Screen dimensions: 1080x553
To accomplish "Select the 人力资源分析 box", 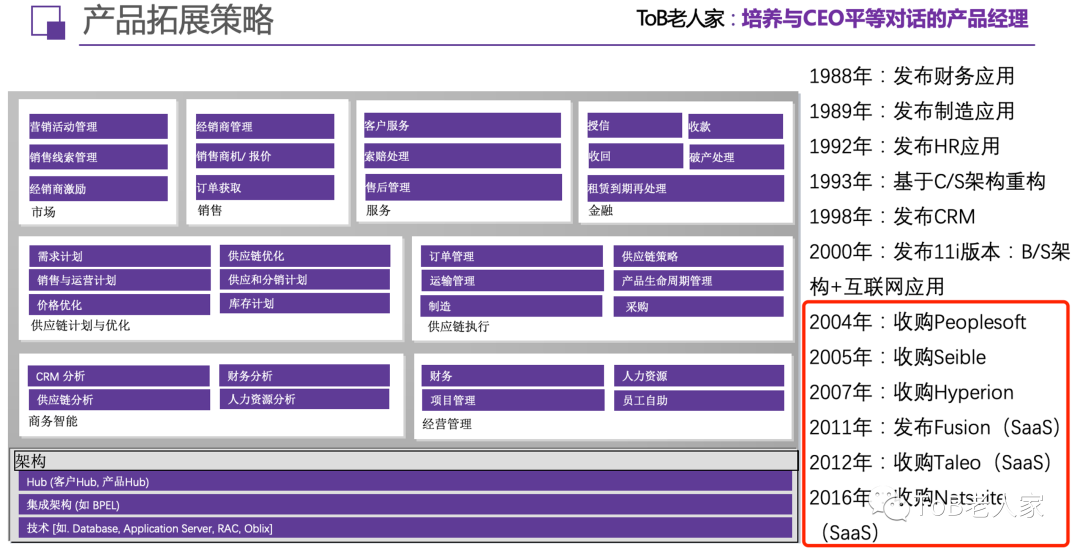I will click(x=304, y=399).
